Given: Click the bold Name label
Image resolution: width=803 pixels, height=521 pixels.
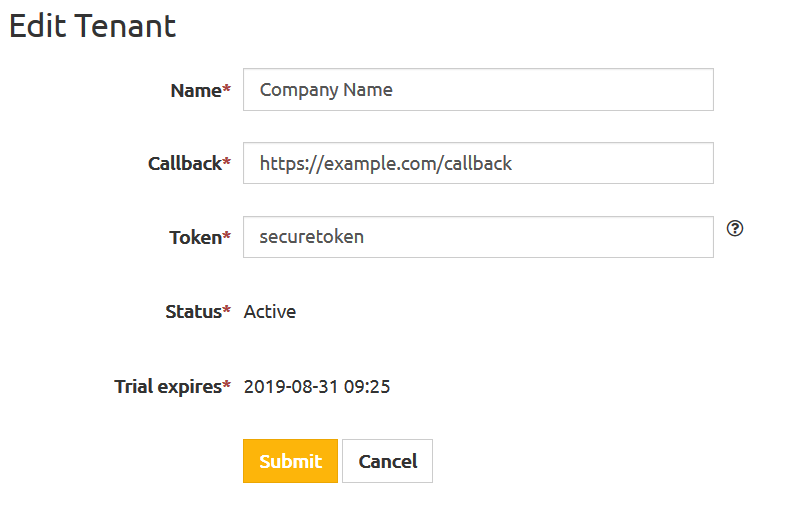Looking at the screenshot, I should 196,91.
